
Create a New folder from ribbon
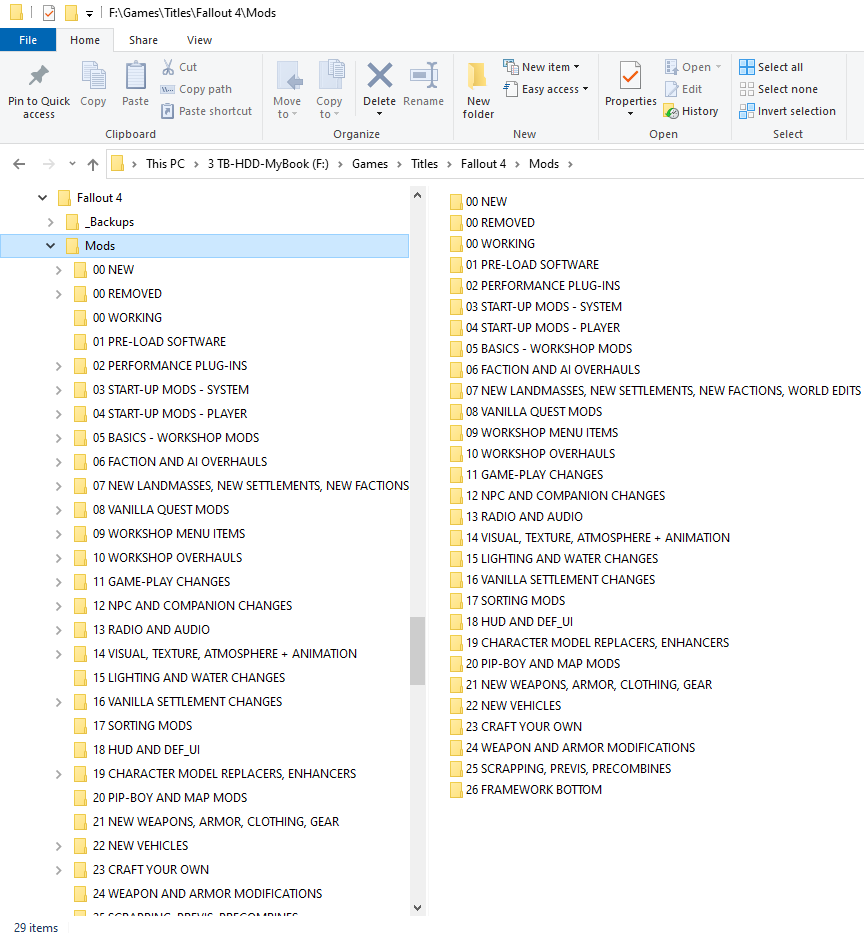478,90
